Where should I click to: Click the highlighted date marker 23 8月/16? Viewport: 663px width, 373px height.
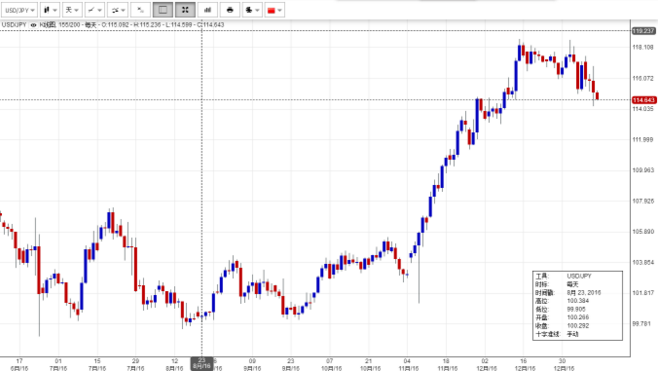point(202,364)
